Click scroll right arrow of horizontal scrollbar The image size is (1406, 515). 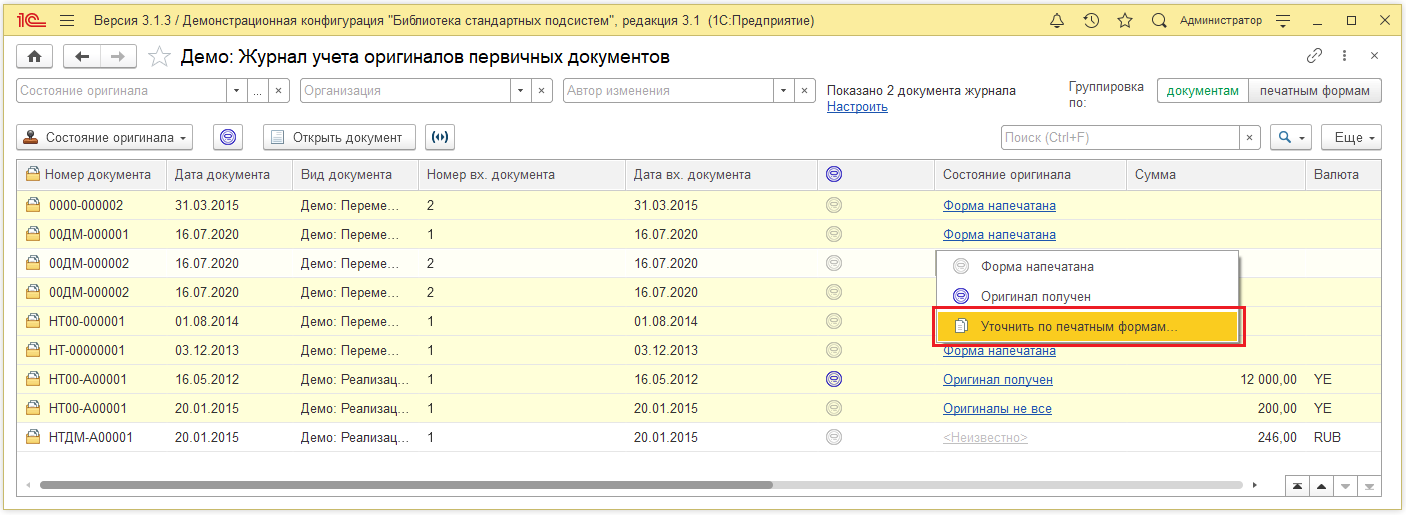1257,485
